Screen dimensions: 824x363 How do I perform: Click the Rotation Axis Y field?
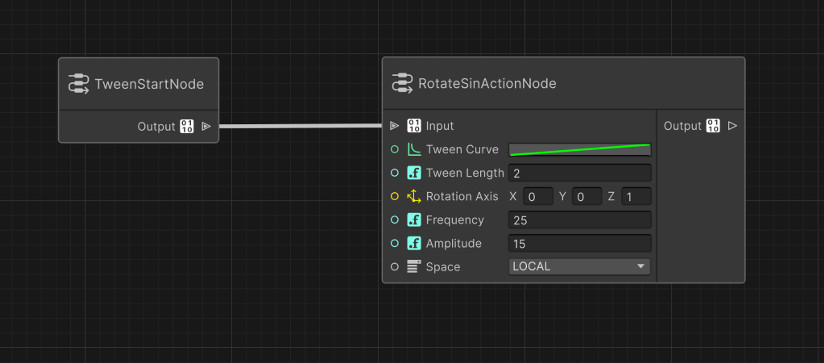click(586, 196)
